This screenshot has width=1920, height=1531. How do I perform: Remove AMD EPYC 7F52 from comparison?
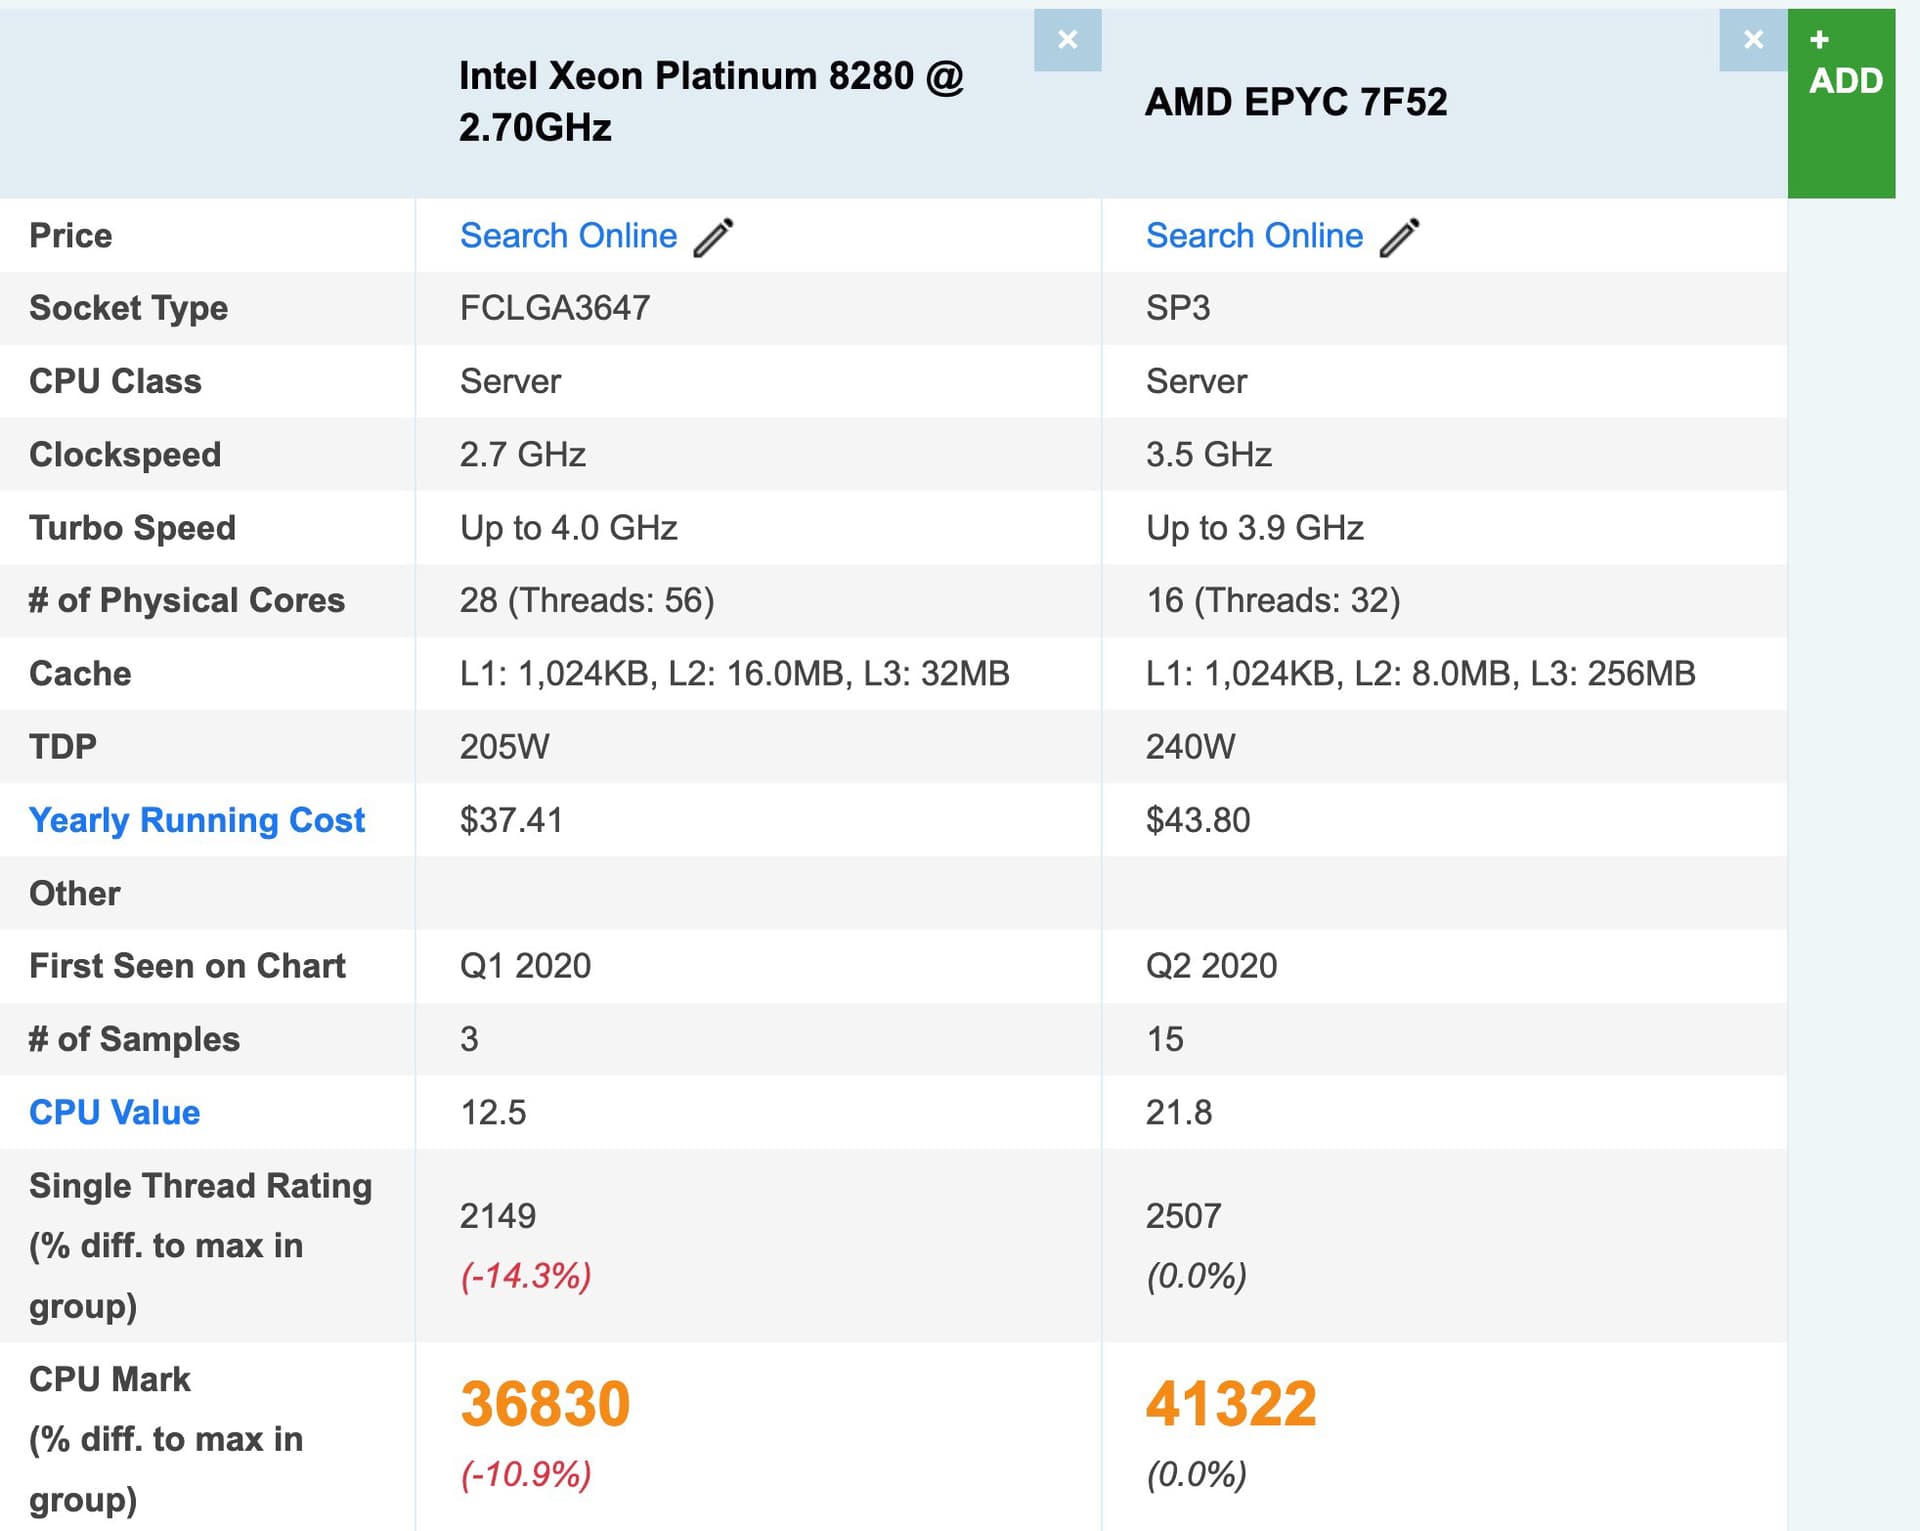click(1753, 40)
